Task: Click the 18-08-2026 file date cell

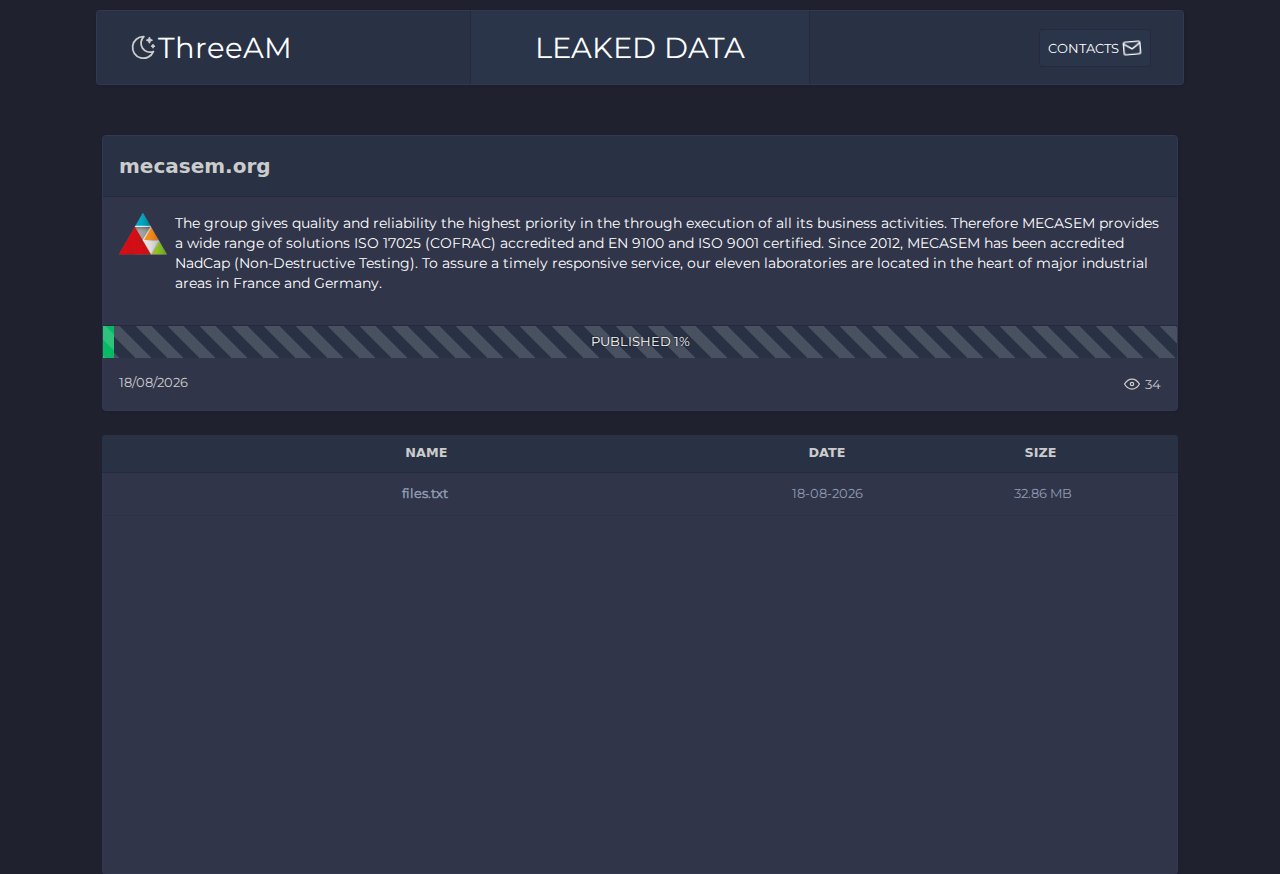Action: point(827,494)
